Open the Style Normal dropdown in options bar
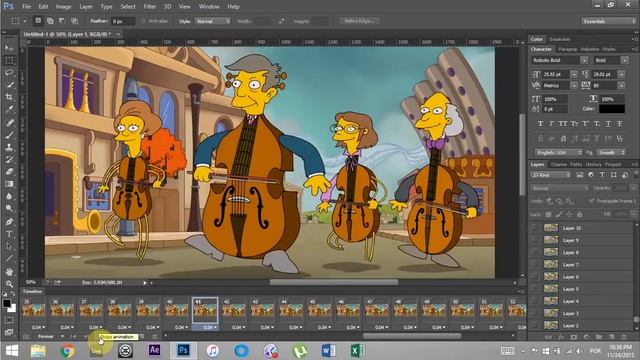Image resolution: width=640 pixels, height=360 pixels. point(213,21)
